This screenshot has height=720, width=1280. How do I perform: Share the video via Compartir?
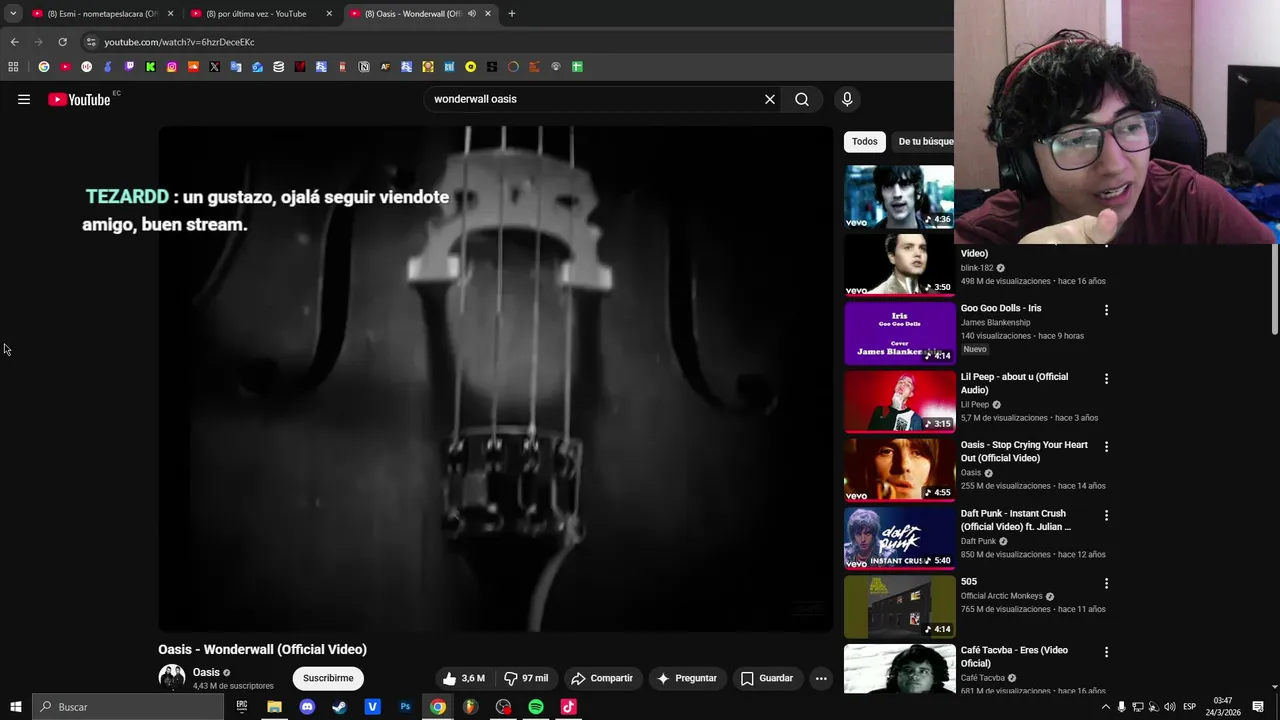click(x=602, y=678)
